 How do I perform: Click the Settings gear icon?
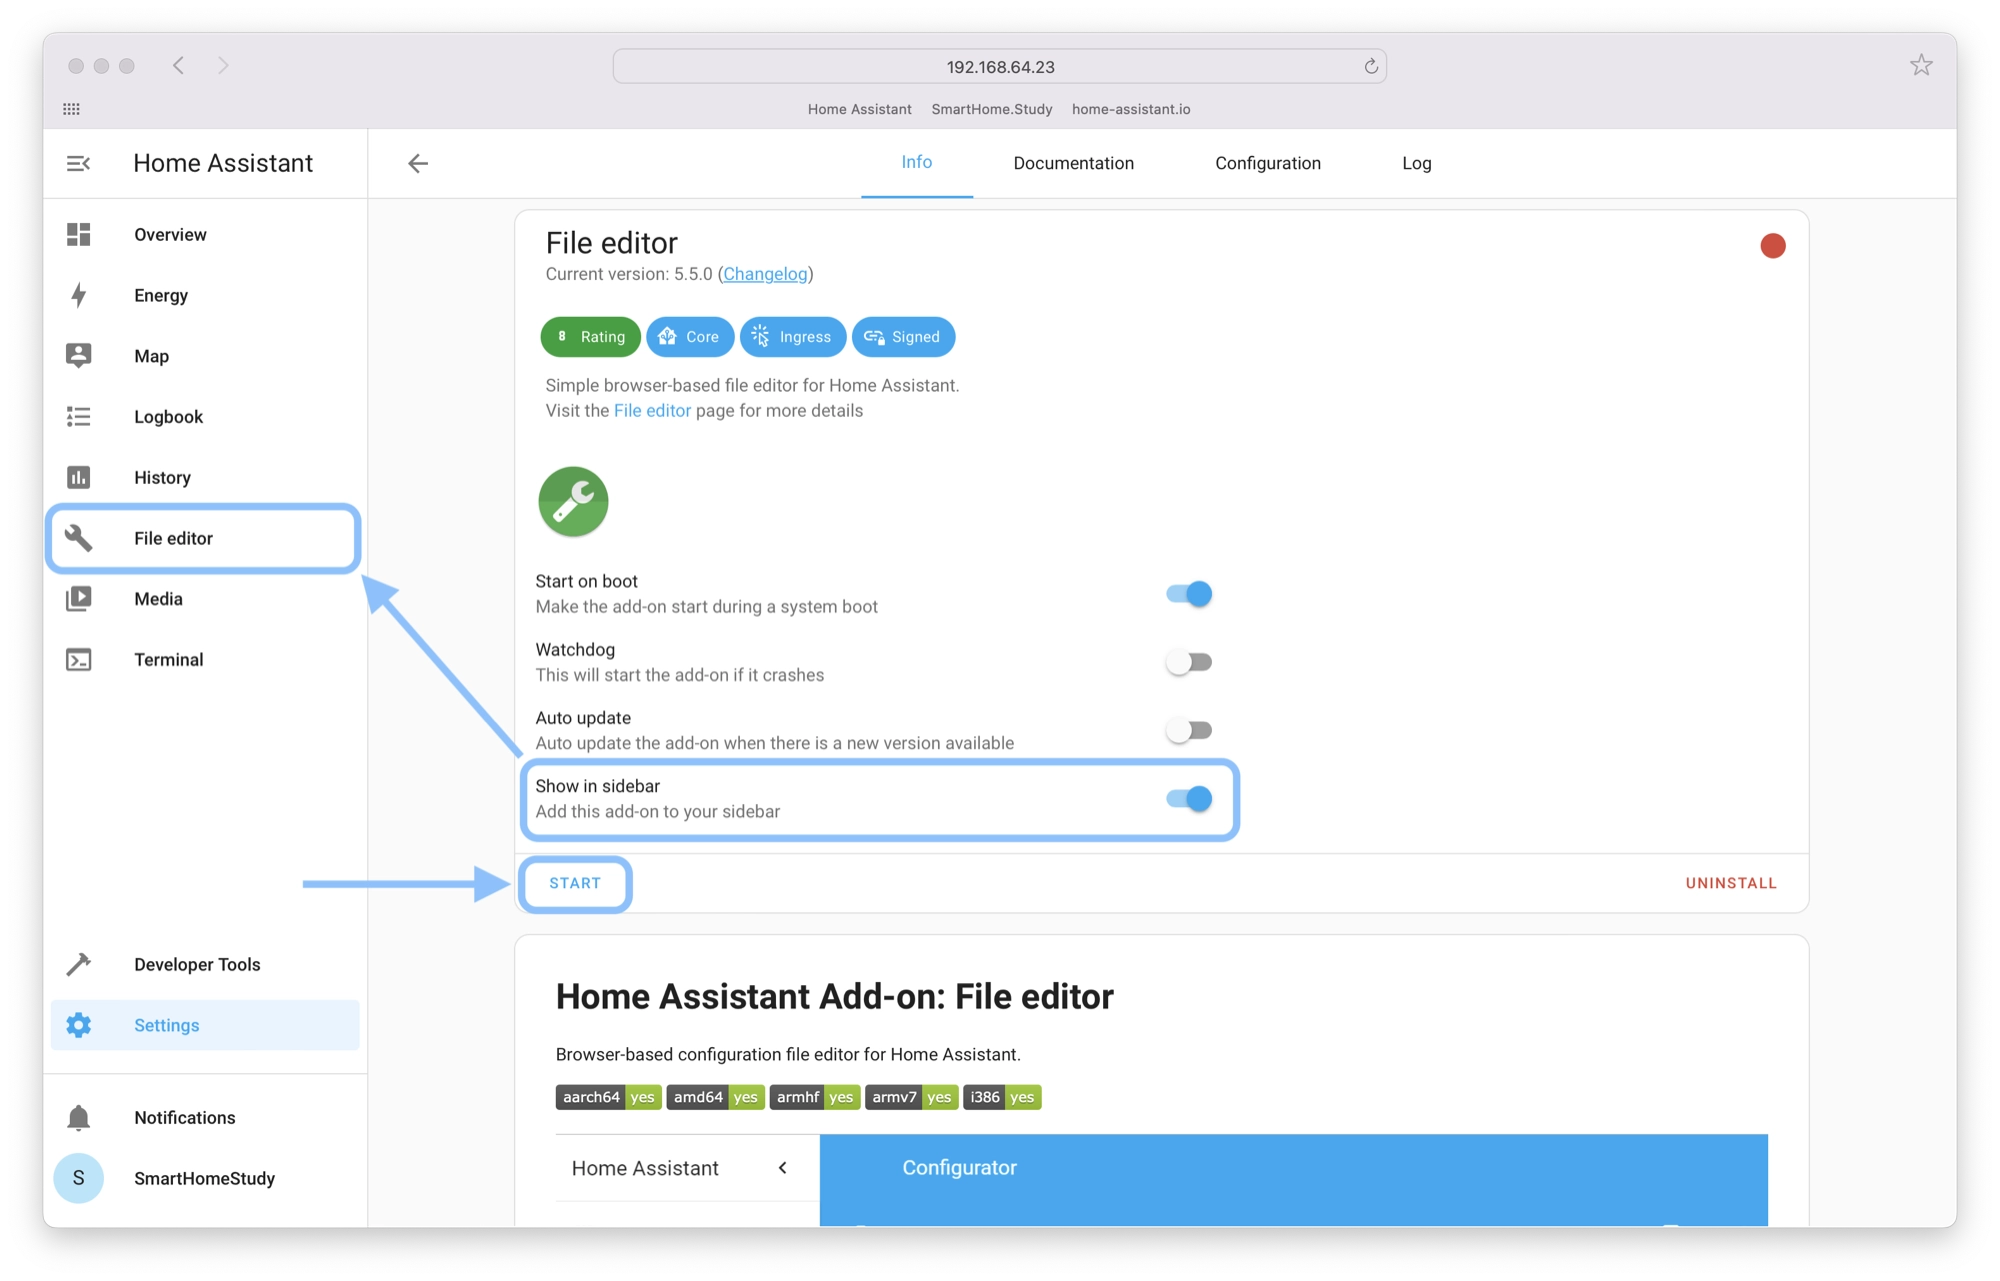coord(78,1025)
